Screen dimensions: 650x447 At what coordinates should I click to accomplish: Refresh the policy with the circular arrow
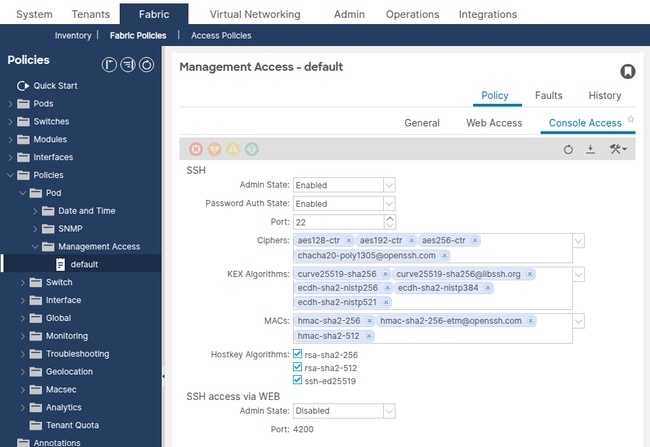pos(568,149)
